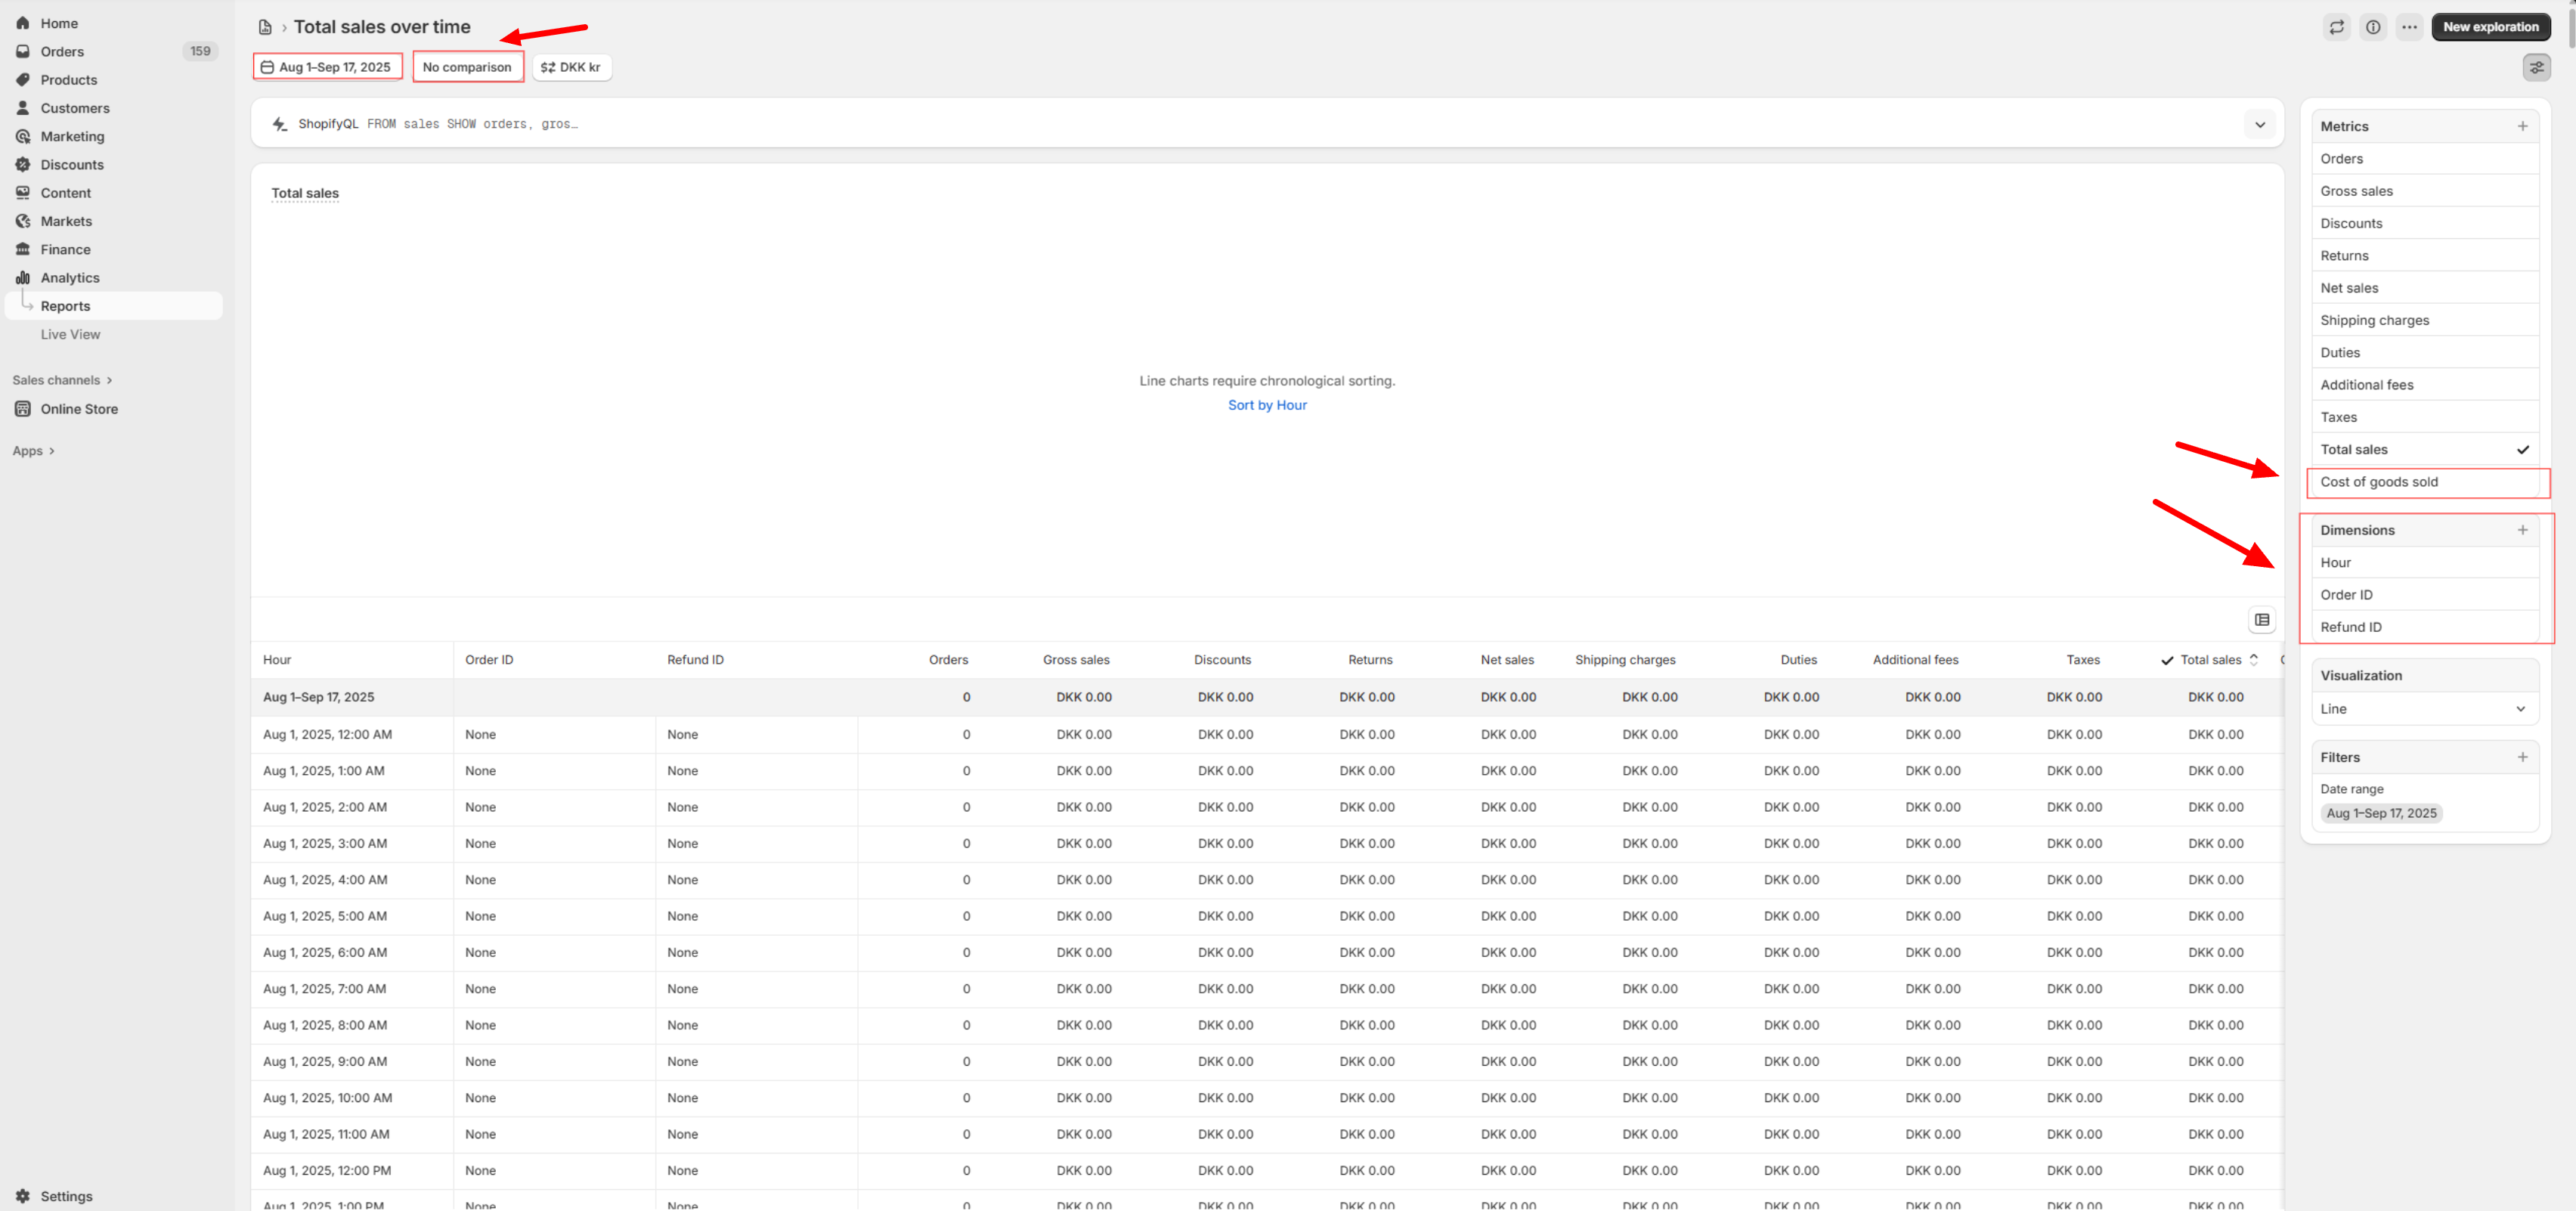Screen dimensions: 2576x1211
Task: Click the Markets globe icon
Action: tap(23, 221)
